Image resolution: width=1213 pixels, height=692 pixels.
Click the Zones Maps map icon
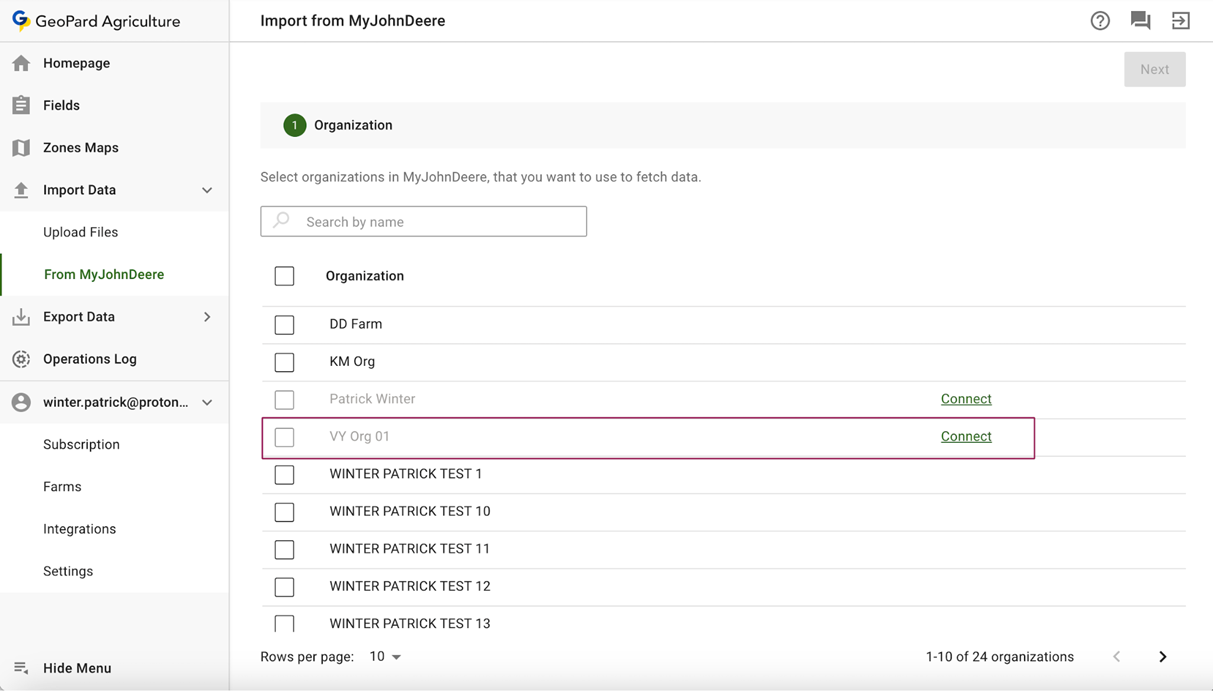[x=21, y=148]
